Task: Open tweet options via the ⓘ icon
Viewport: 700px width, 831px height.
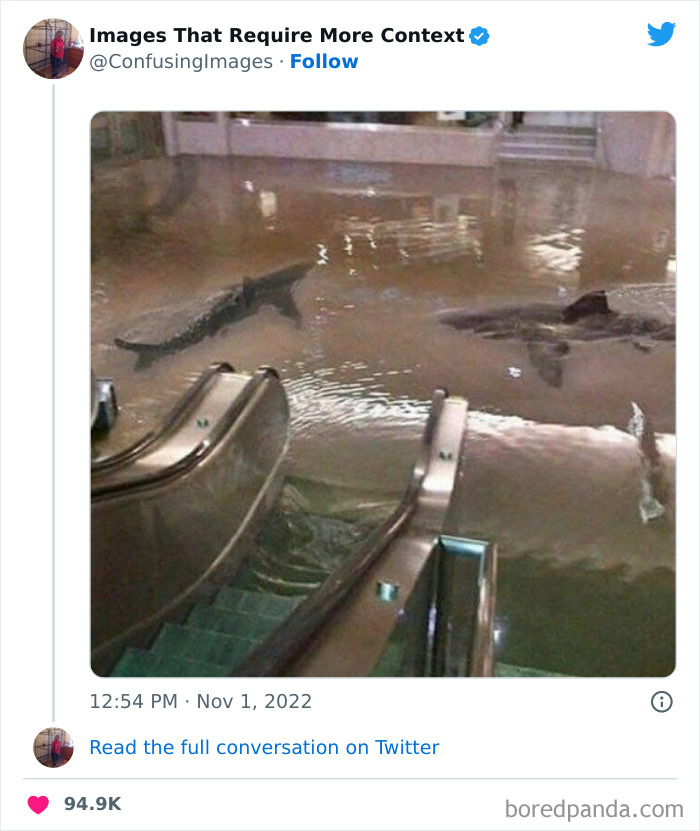Action: [x=662, y=701]
